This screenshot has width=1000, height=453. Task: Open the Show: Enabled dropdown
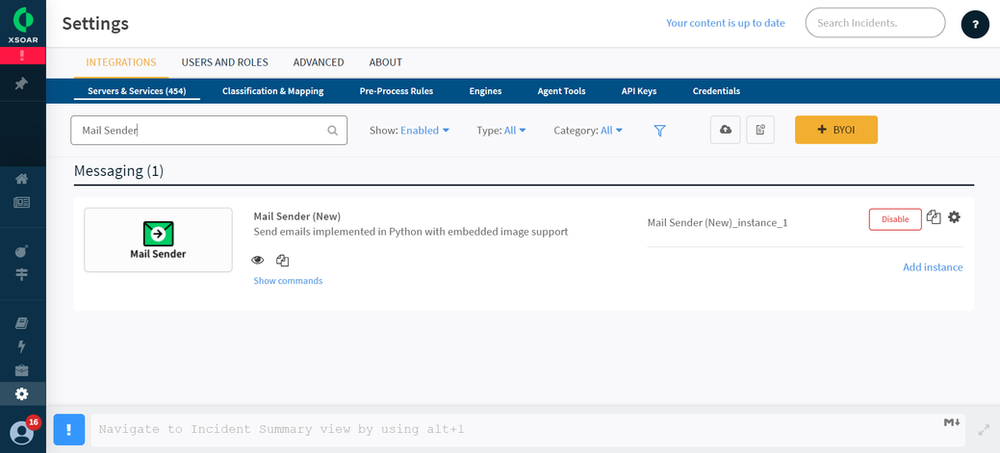coord(409,130)
